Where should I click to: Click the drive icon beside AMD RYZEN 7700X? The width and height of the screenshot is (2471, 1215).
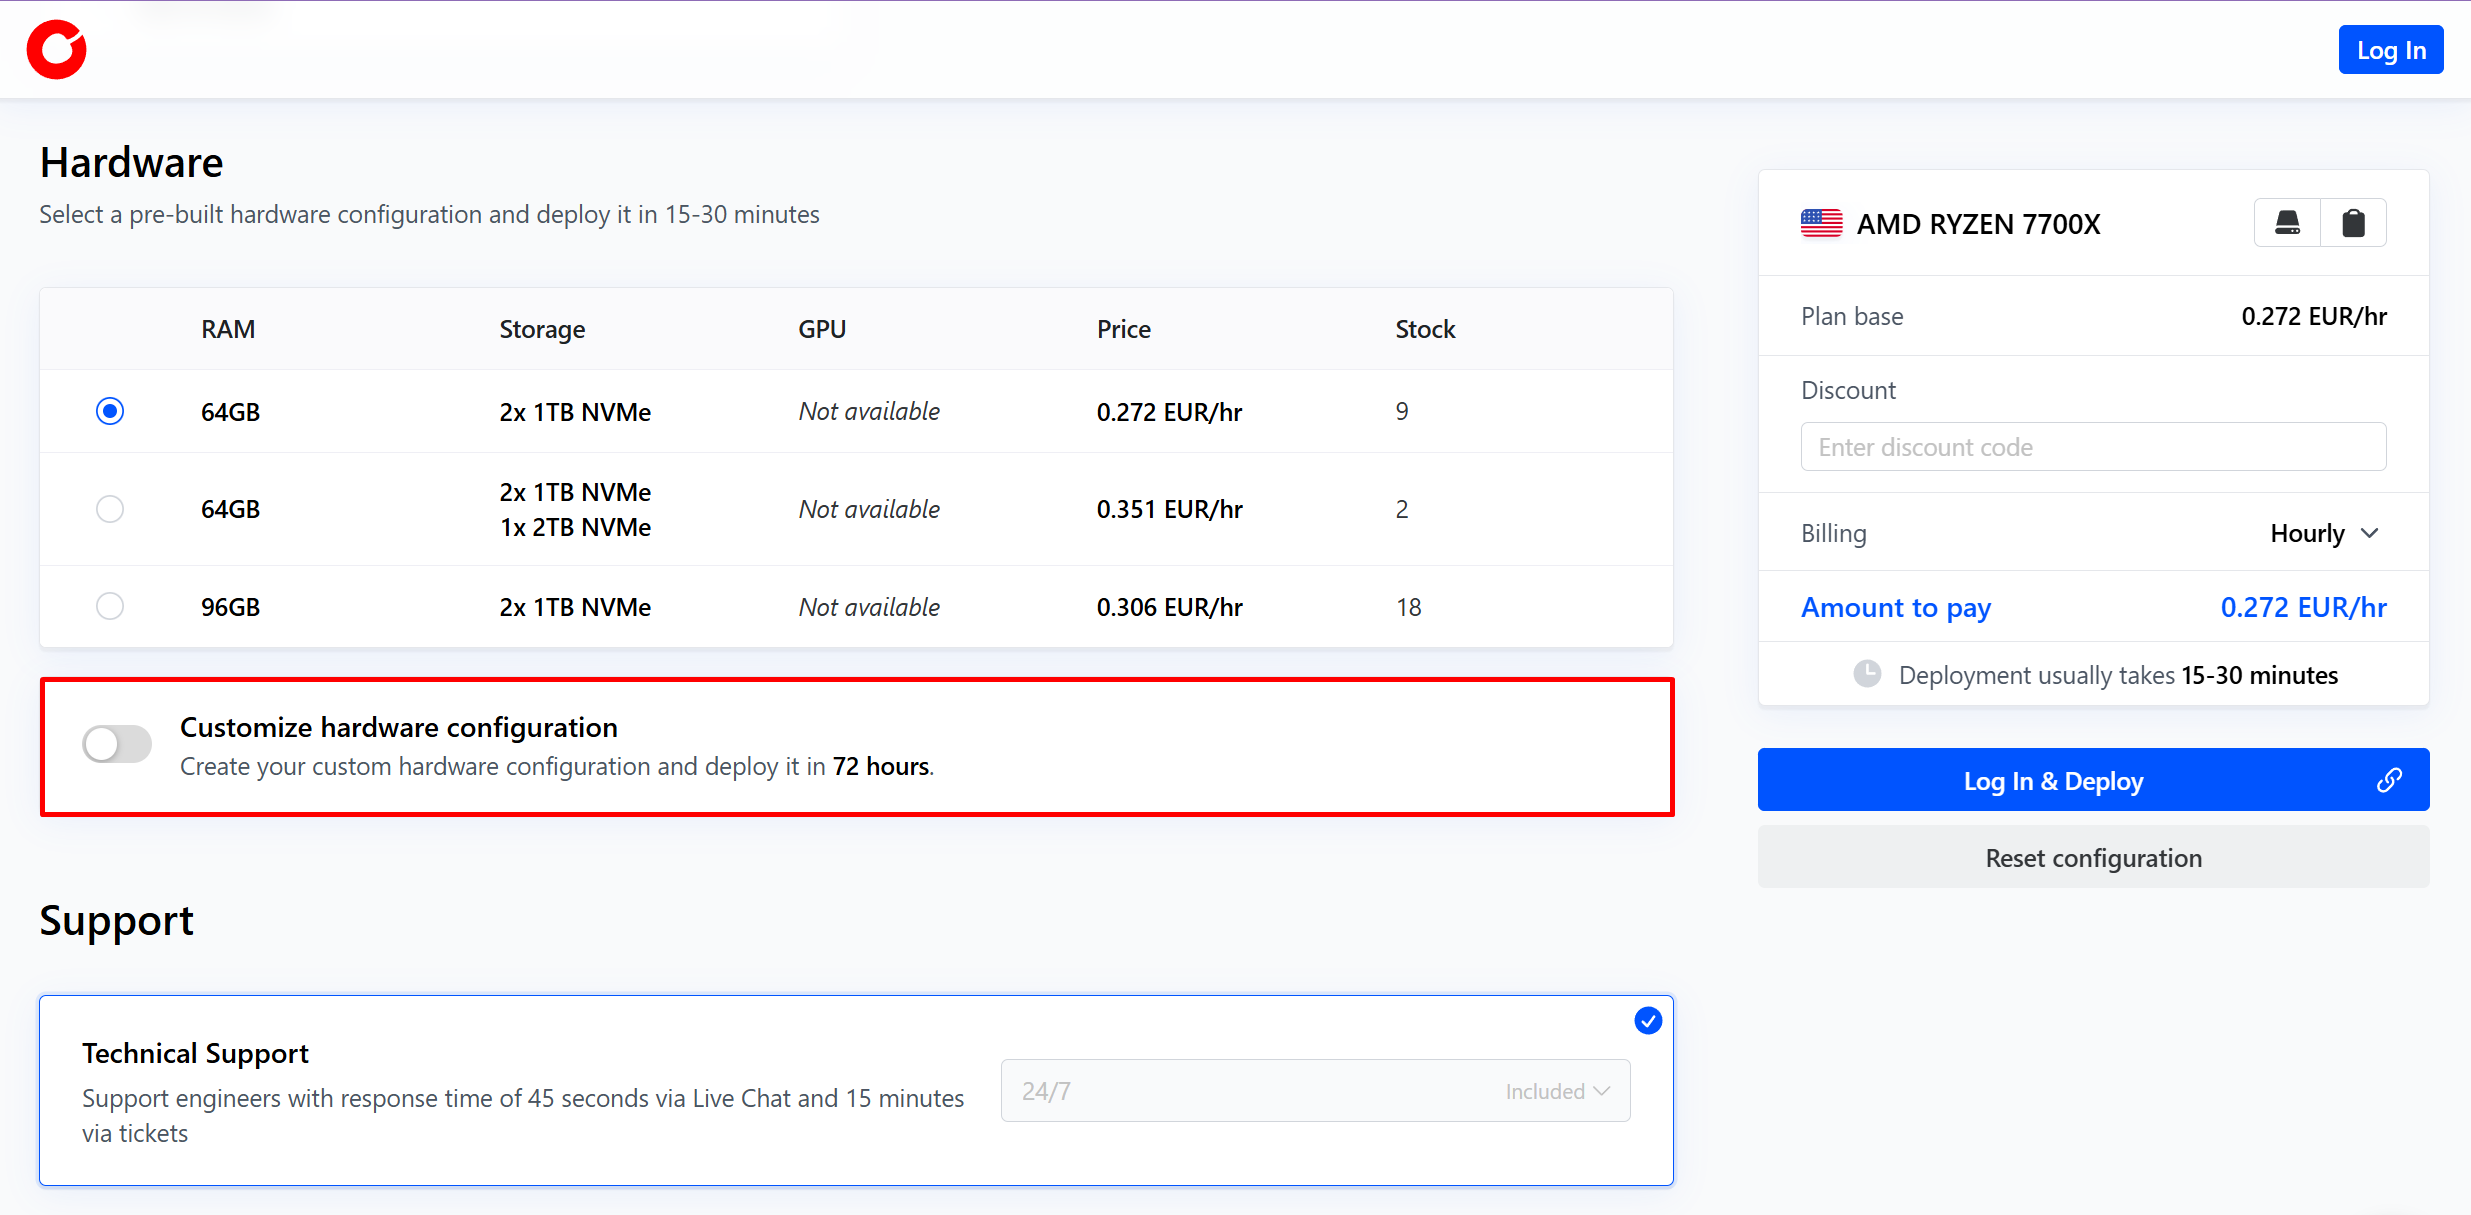click(2287, 222)
